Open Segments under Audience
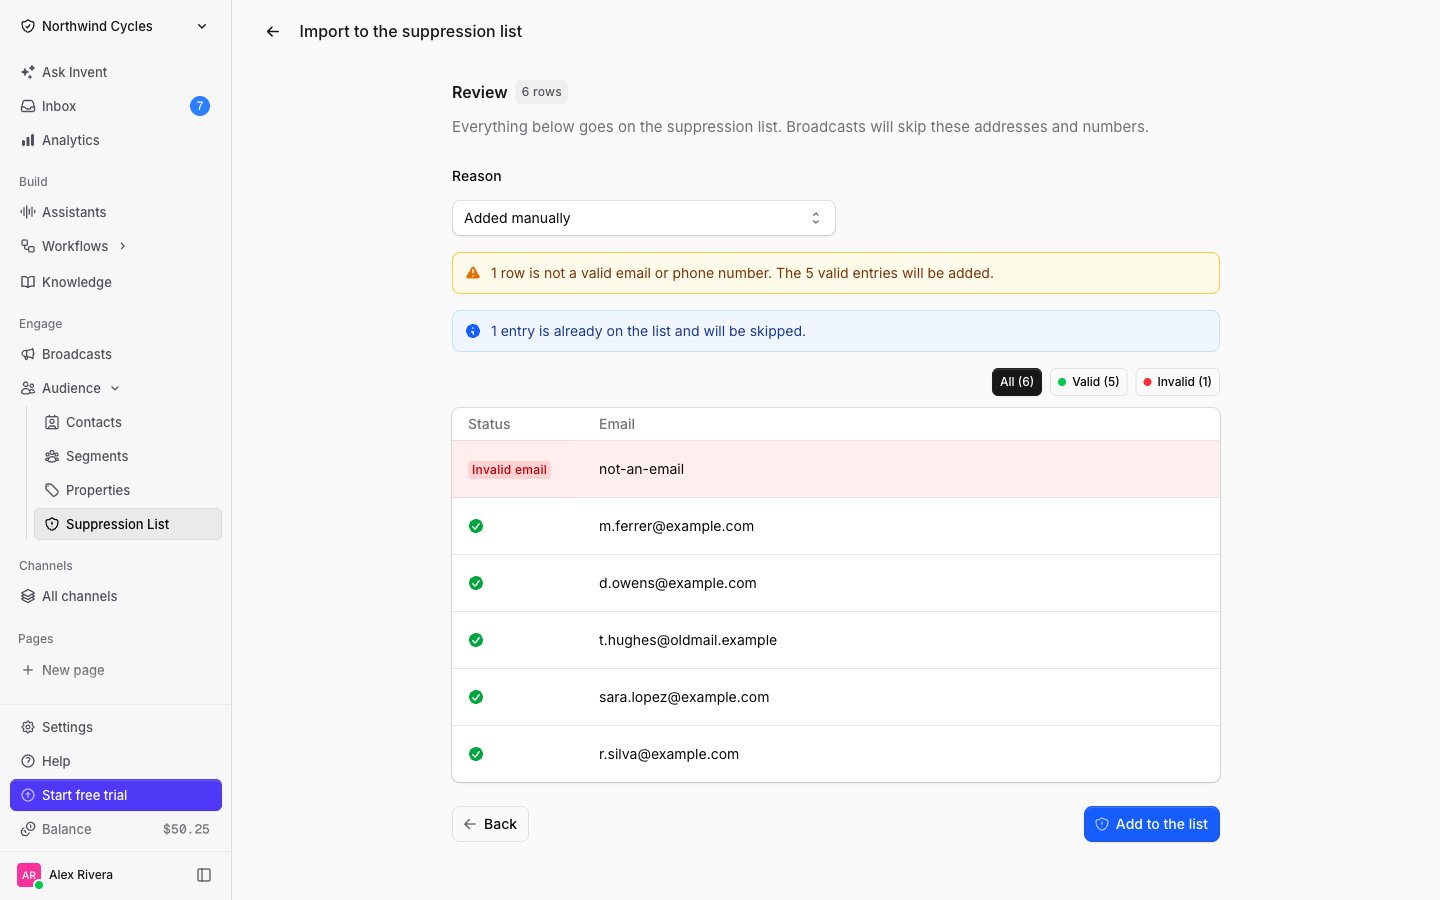 coord(128,456)
